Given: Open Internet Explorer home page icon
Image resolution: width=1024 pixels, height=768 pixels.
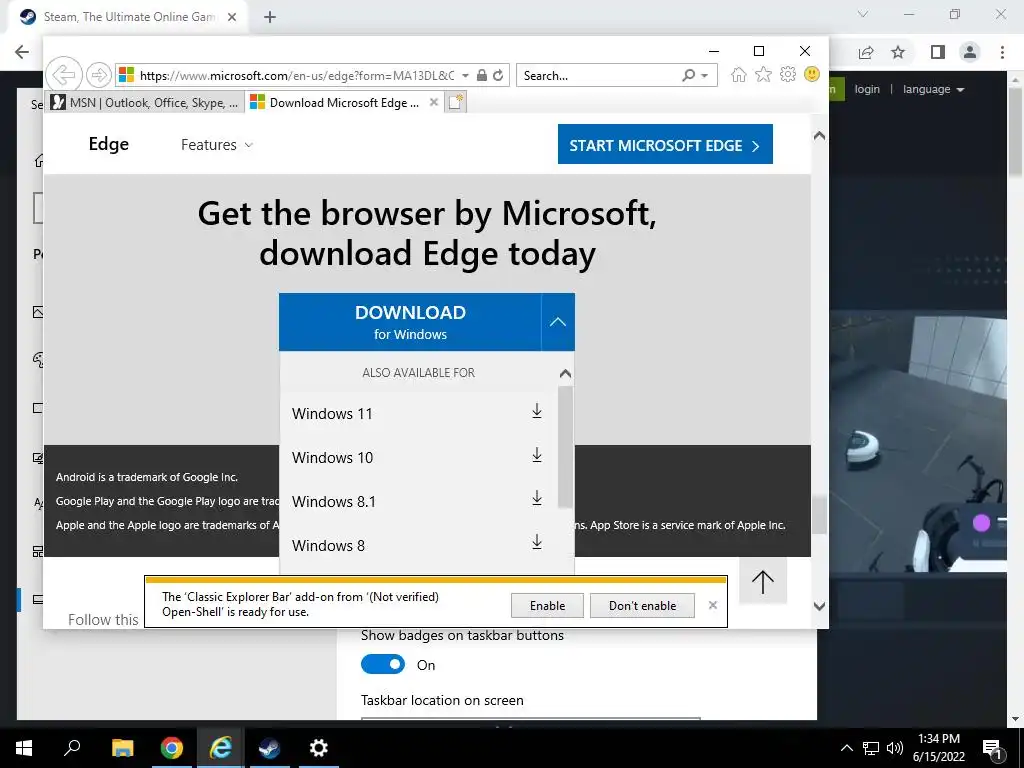Looking at the screenshot, I should [739, 74].
